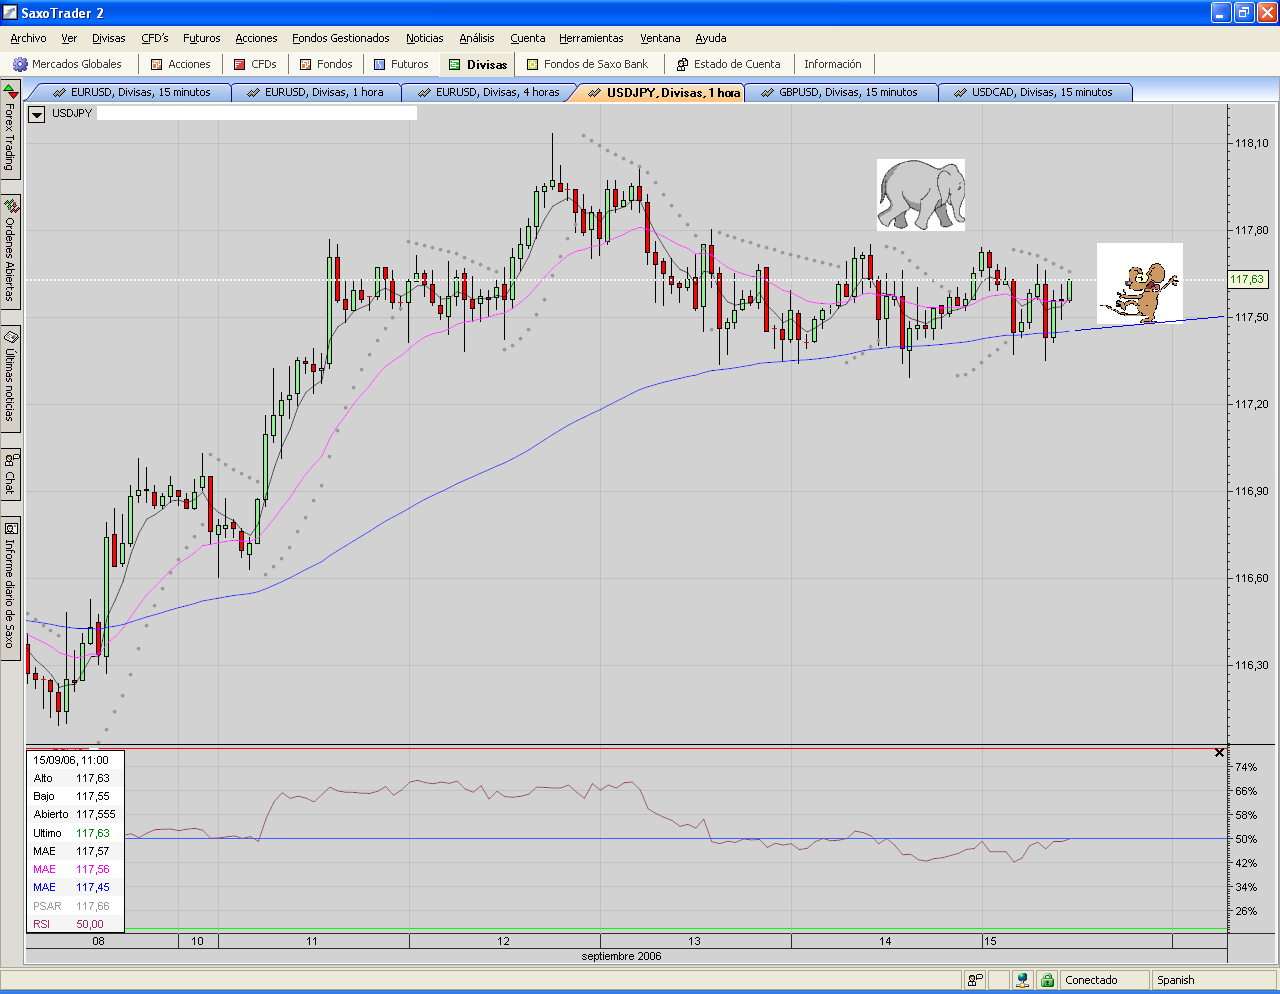Open the CFD's menu

click(155, 38)
